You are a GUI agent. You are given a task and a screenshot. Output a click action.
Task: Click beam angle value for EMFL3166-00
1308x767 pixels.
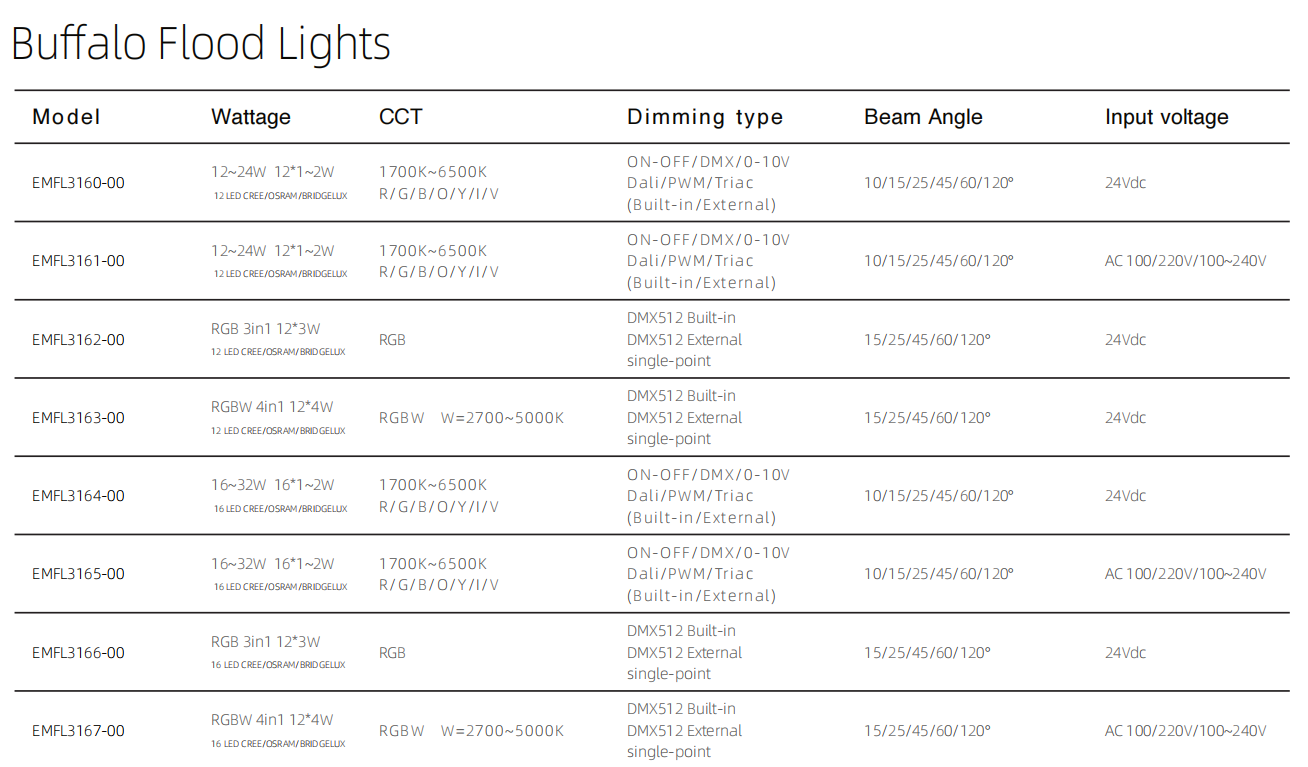pos(927,653)
